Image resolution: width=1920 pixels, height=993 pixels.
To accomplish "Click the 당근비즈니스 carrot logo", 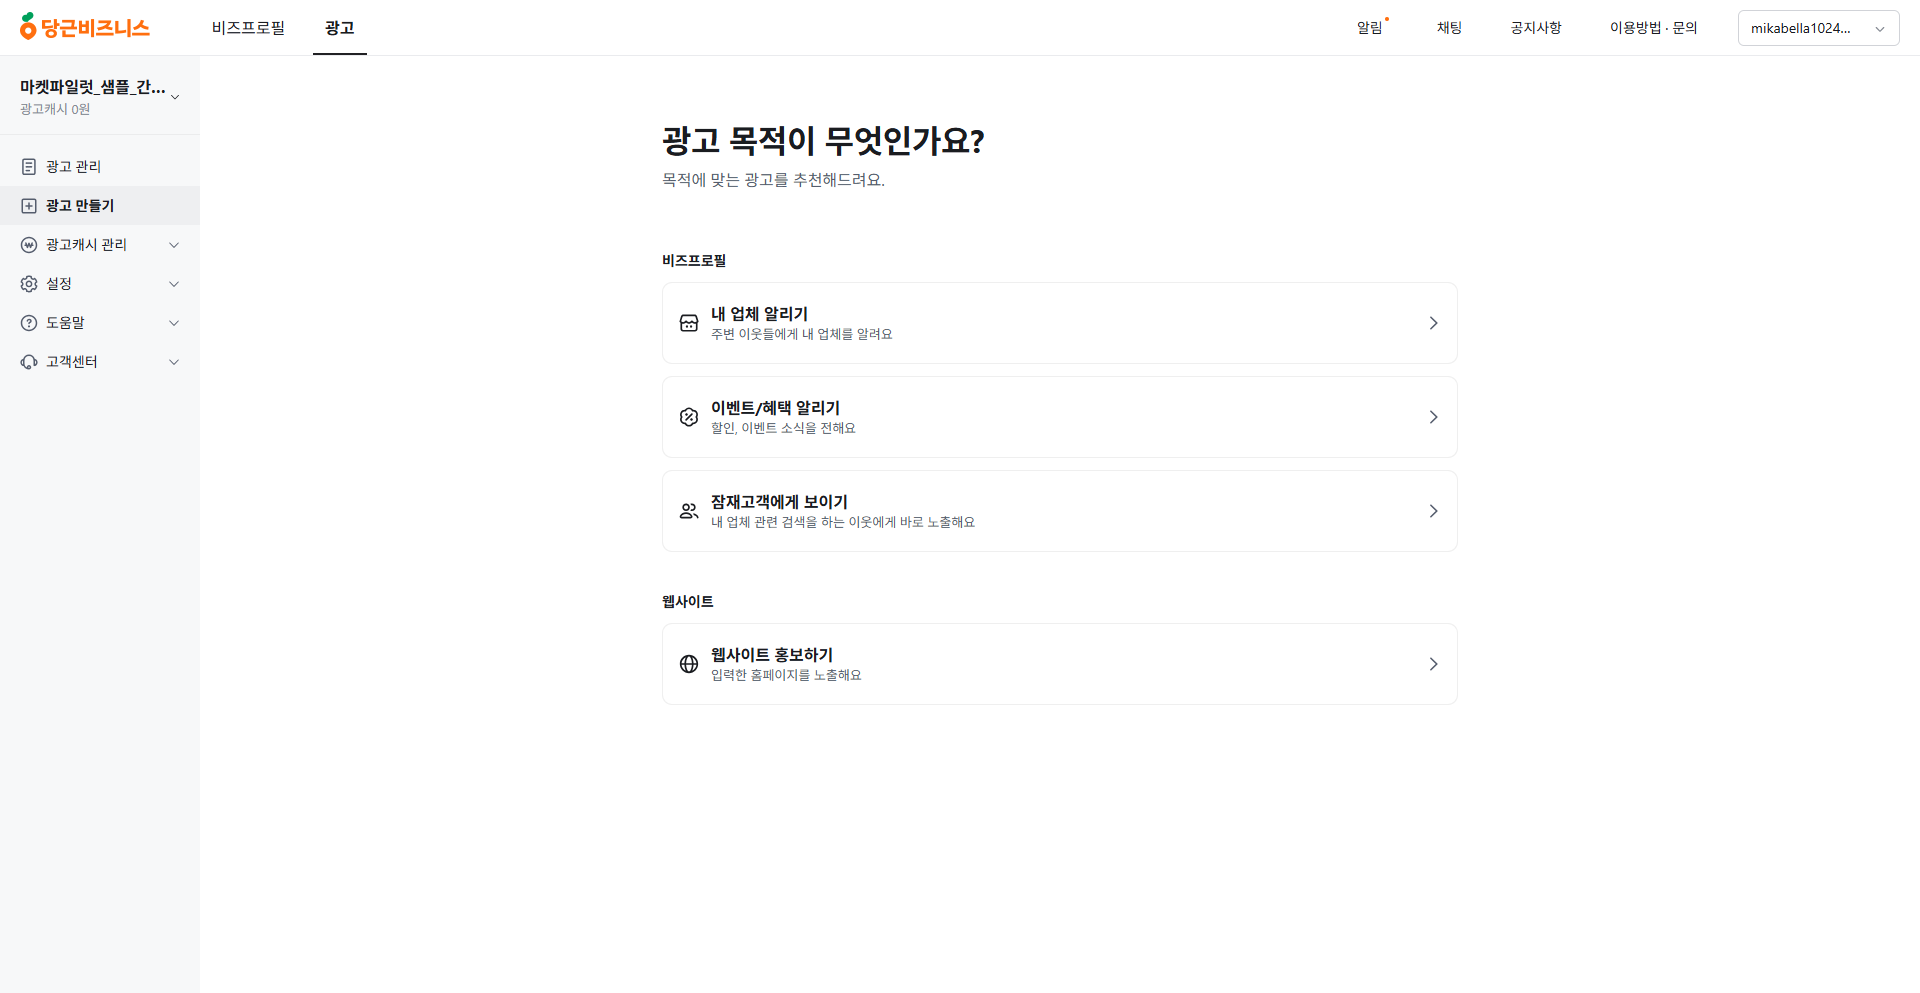I will pyautogui.click(x=85, y=27).
